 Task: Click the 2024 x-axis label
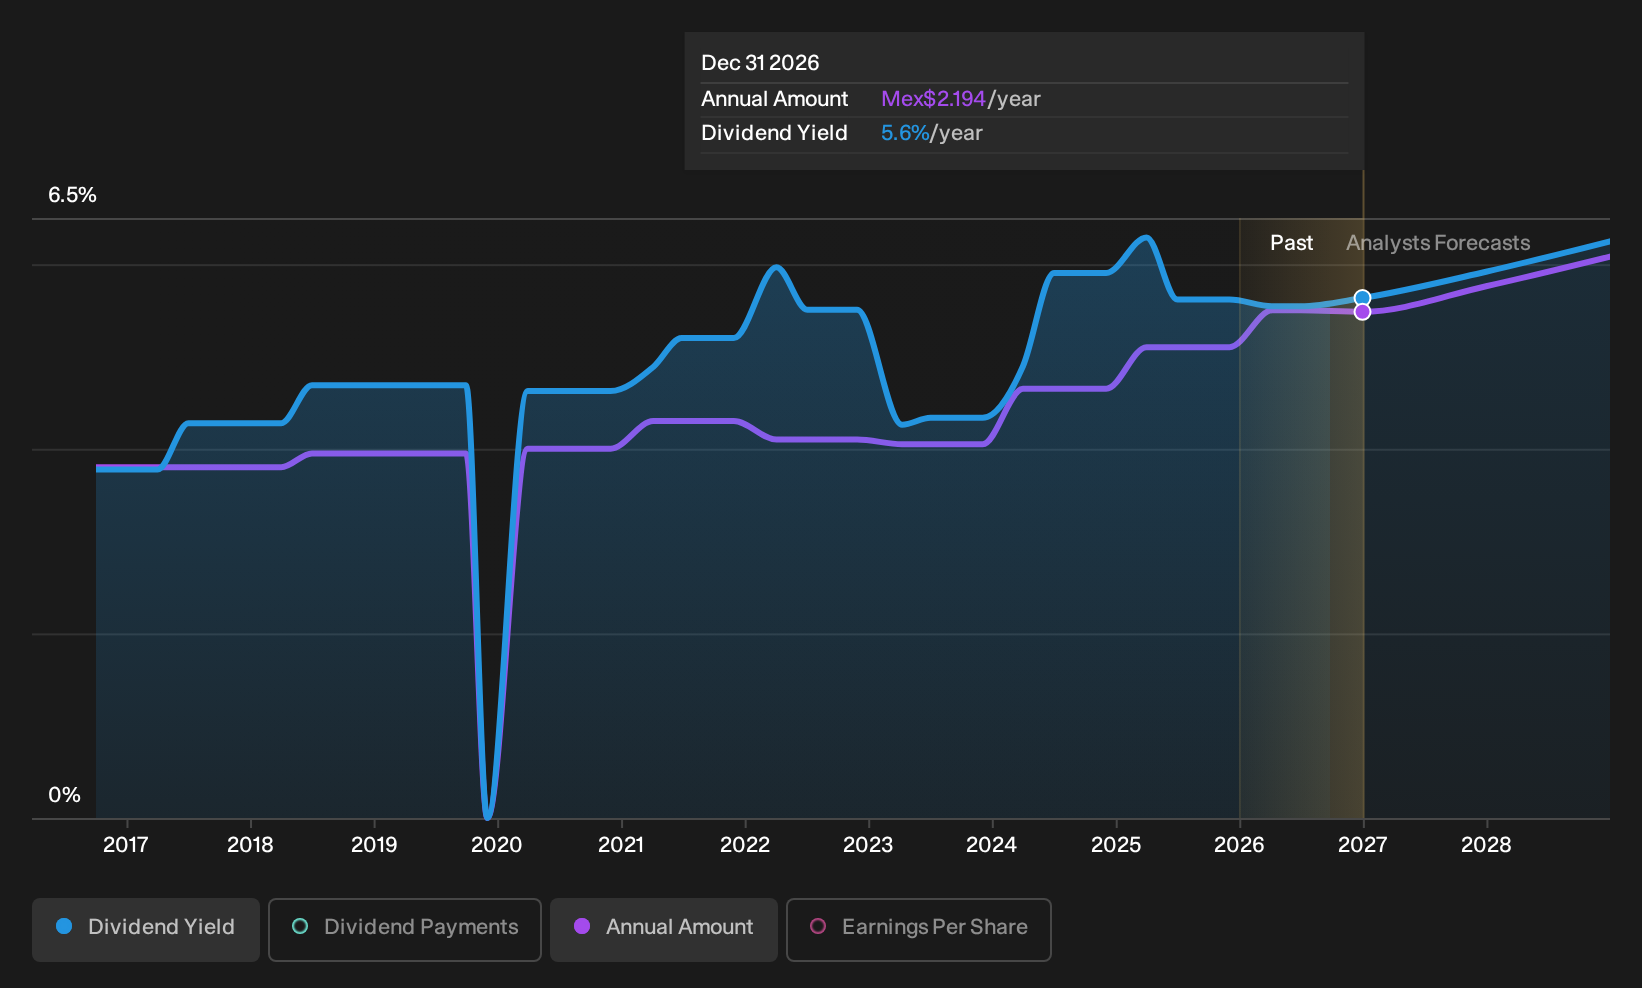pos(992,845)
